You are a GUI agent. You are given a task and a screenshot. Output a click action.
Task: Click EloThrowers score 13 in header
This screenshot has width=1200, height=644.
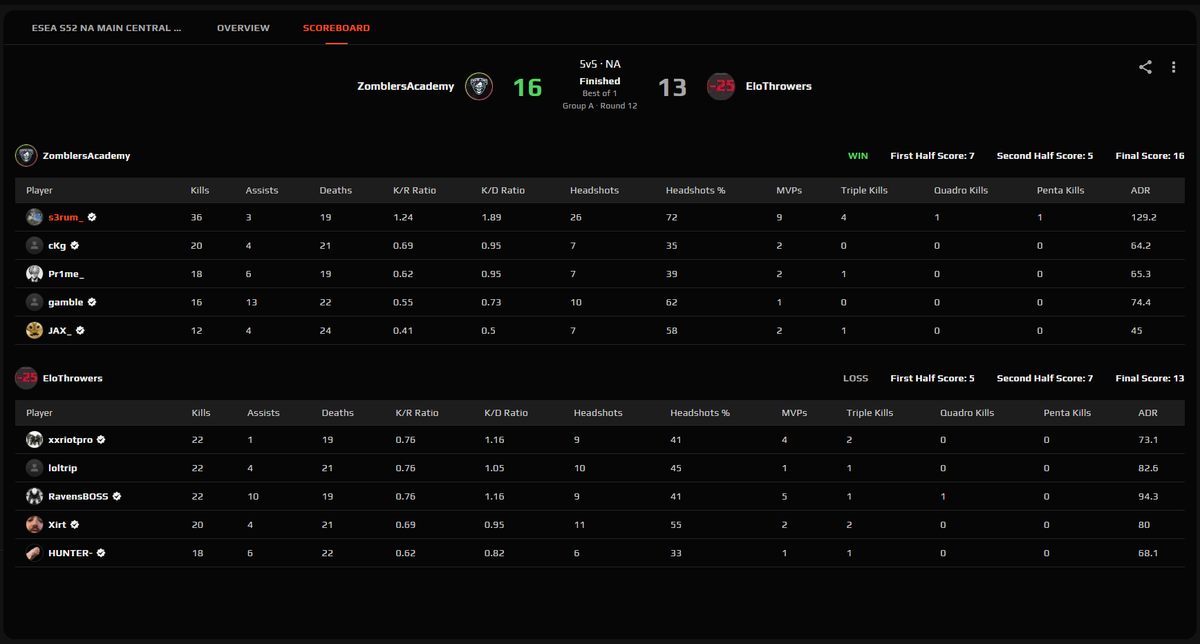click(672, 87)
